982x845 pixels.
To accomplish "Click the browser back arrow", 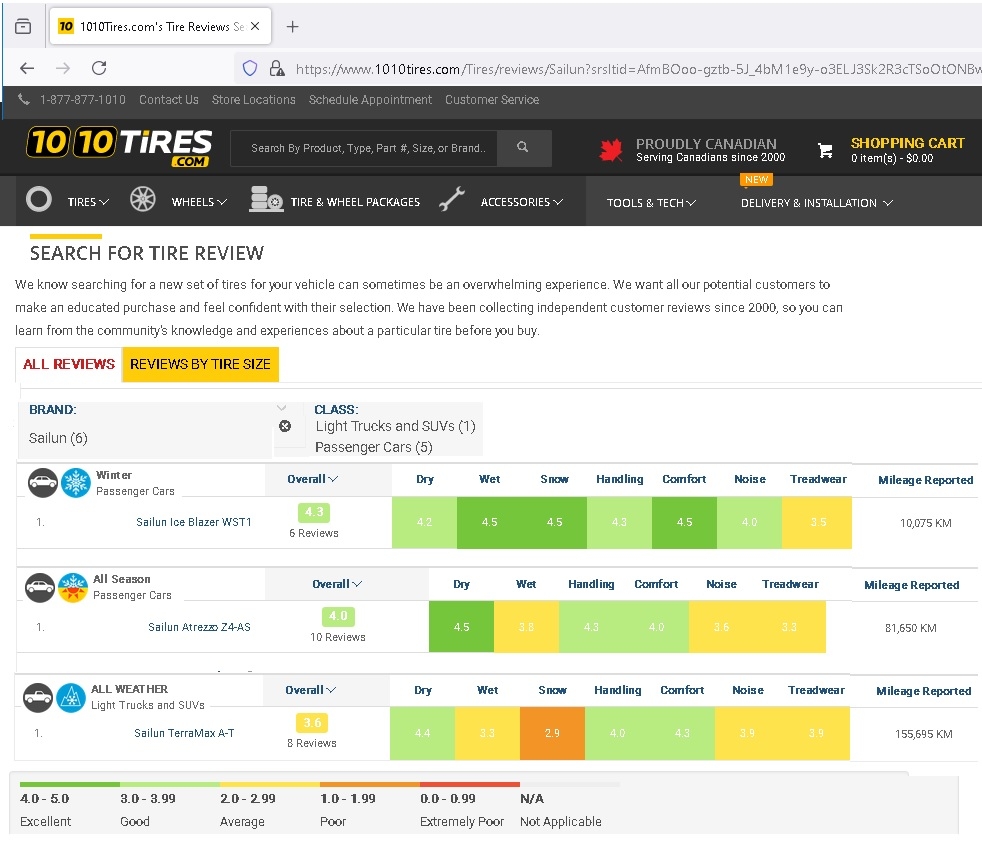I will [27, 68].
